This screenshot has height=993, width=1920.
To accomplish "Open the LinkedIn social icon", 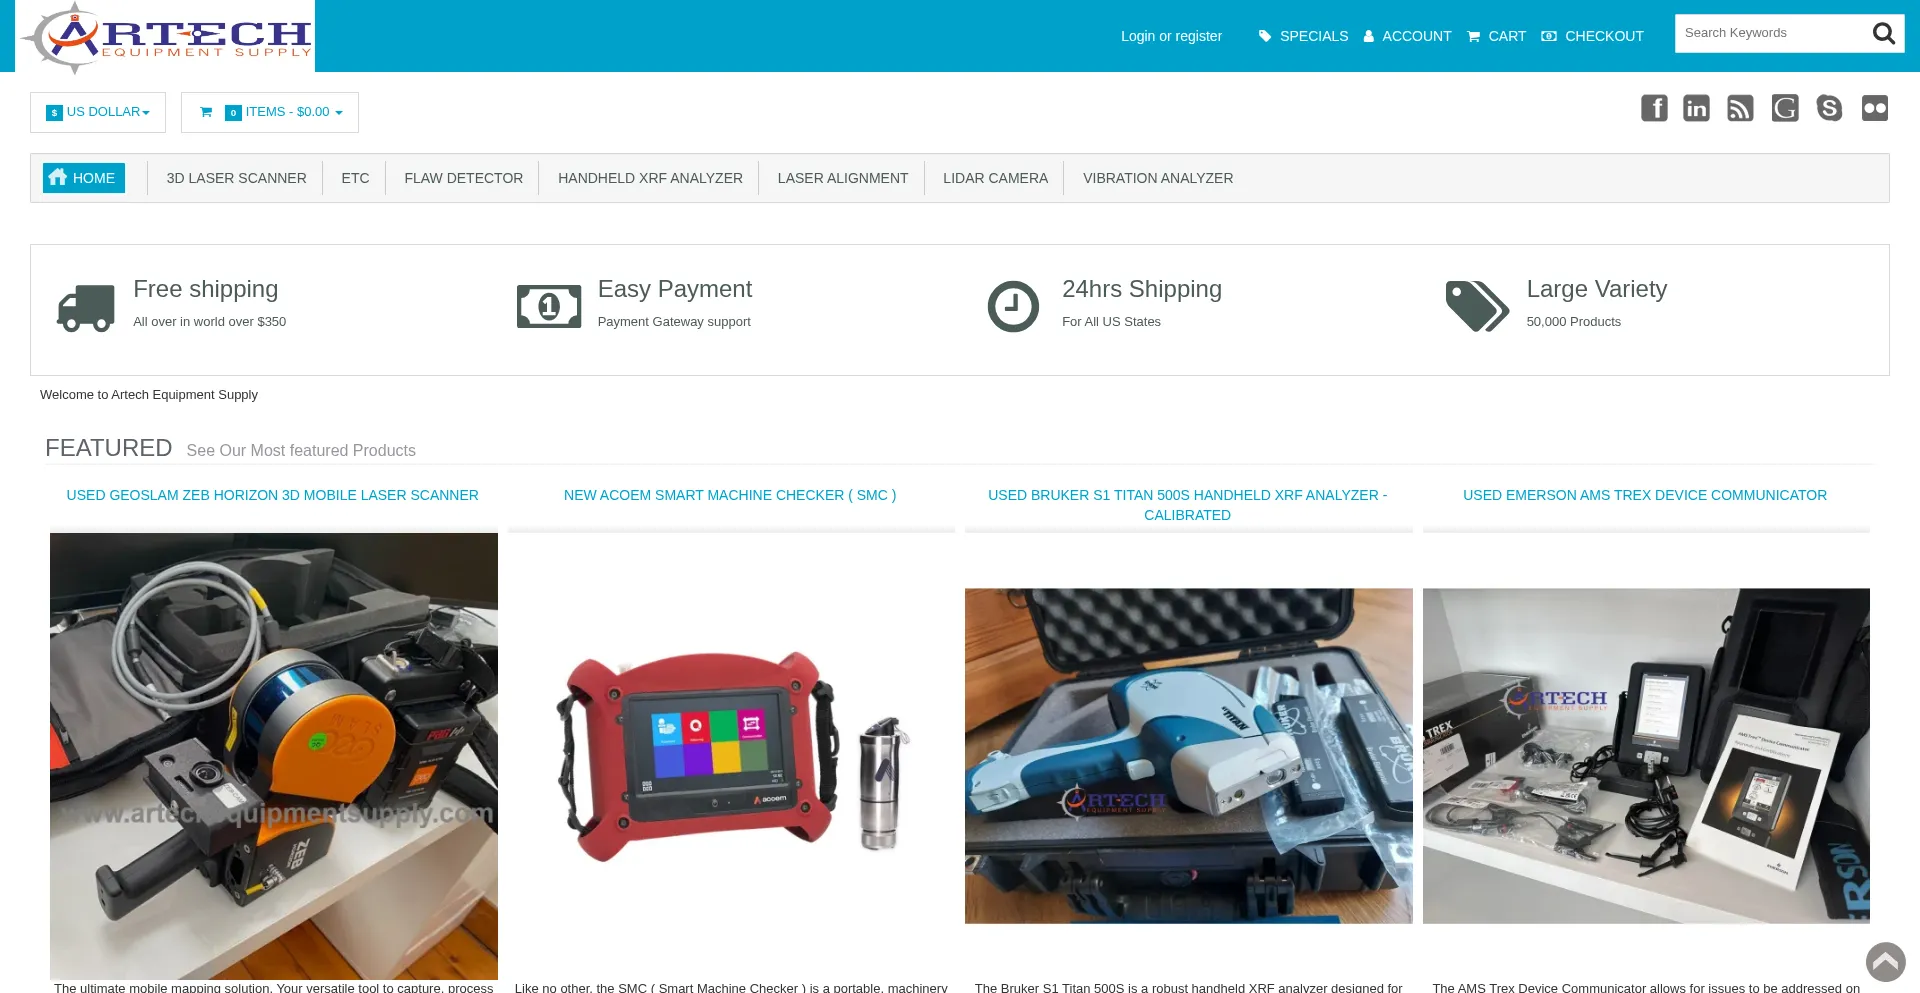I will [1696, 108].
